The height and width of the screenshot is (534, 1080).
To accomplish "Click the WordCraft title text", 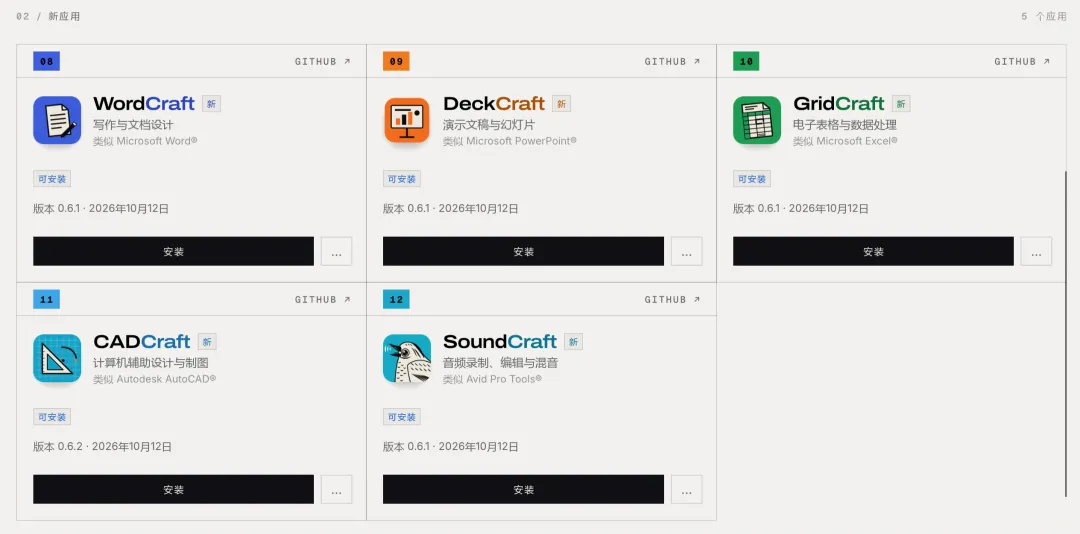I will tap(144, 103).
